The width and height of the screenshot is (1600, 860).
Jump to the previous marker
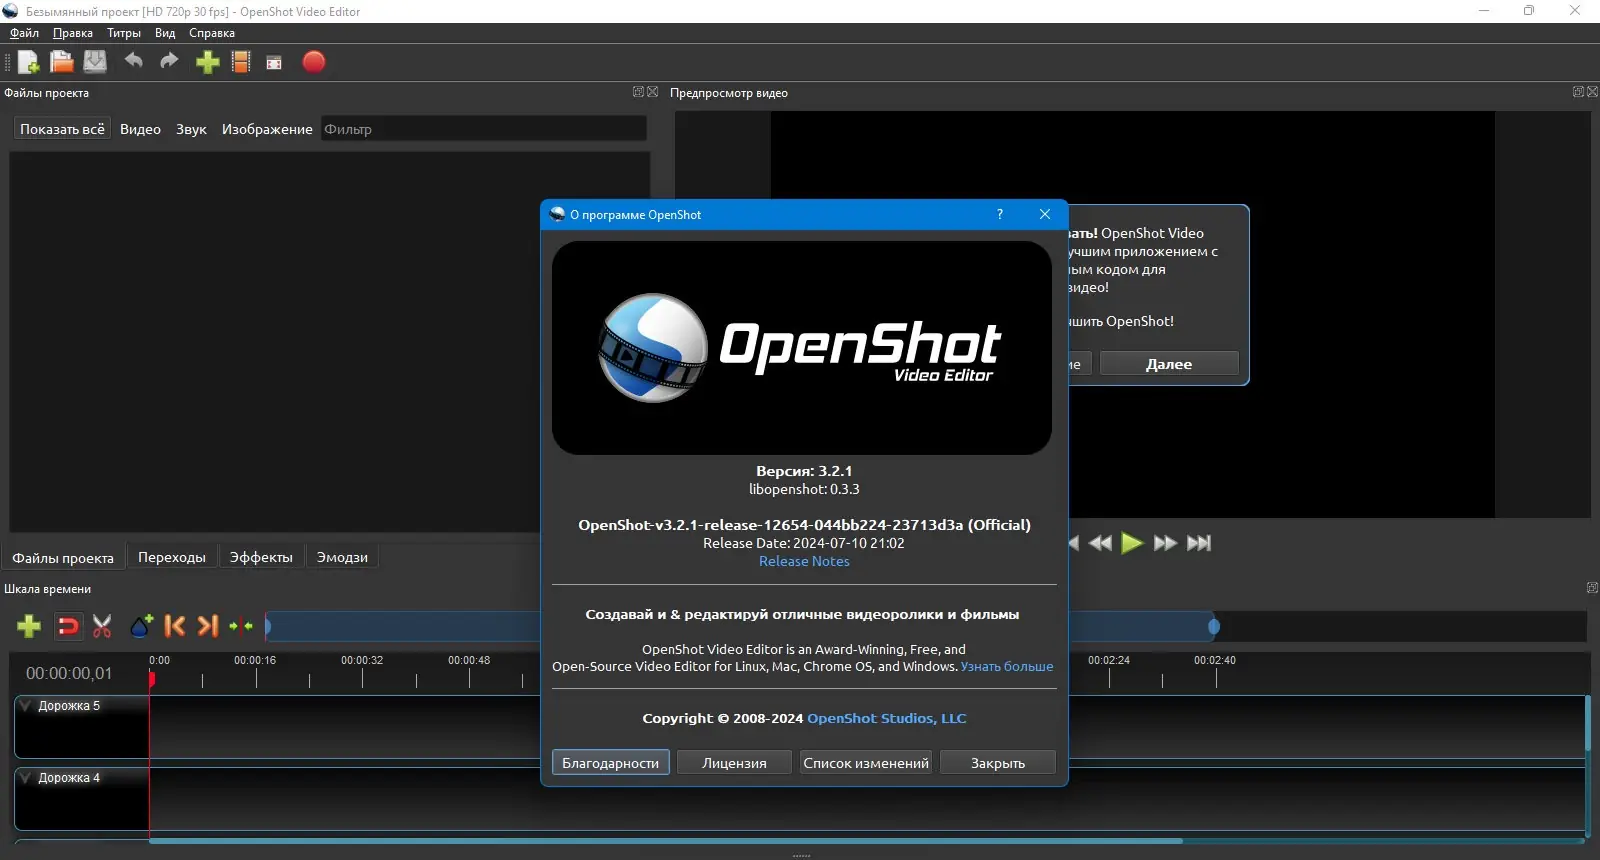pyautogui.click(x=174, y=626)
